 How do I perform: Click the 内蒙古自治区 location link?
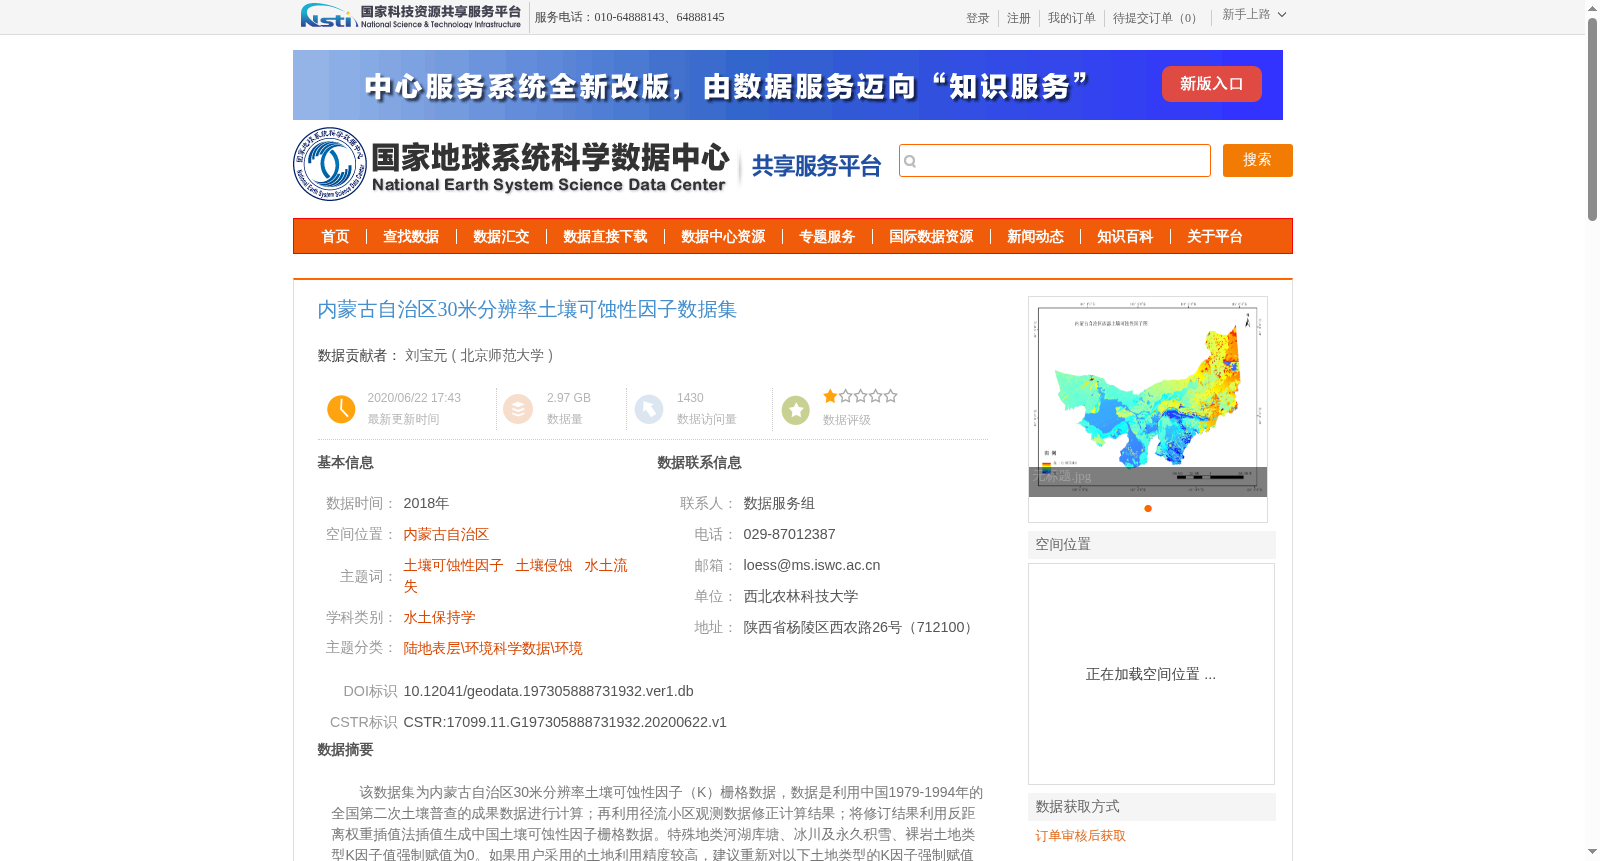pyautogui.click(x=446, y=534)
